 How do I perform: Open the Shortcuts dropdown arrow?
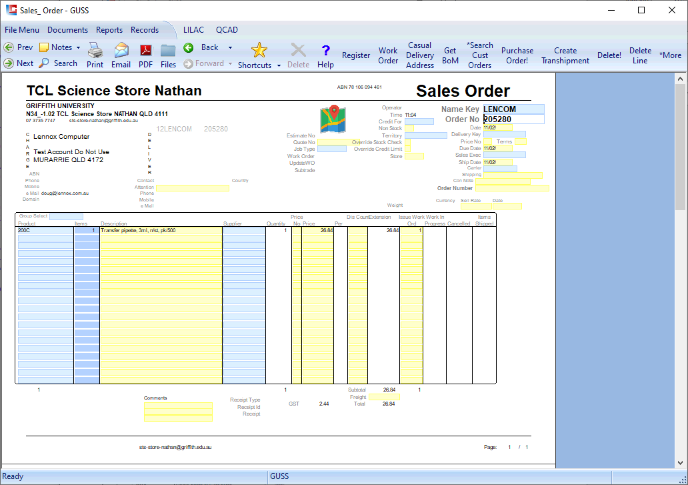point(276,64)
